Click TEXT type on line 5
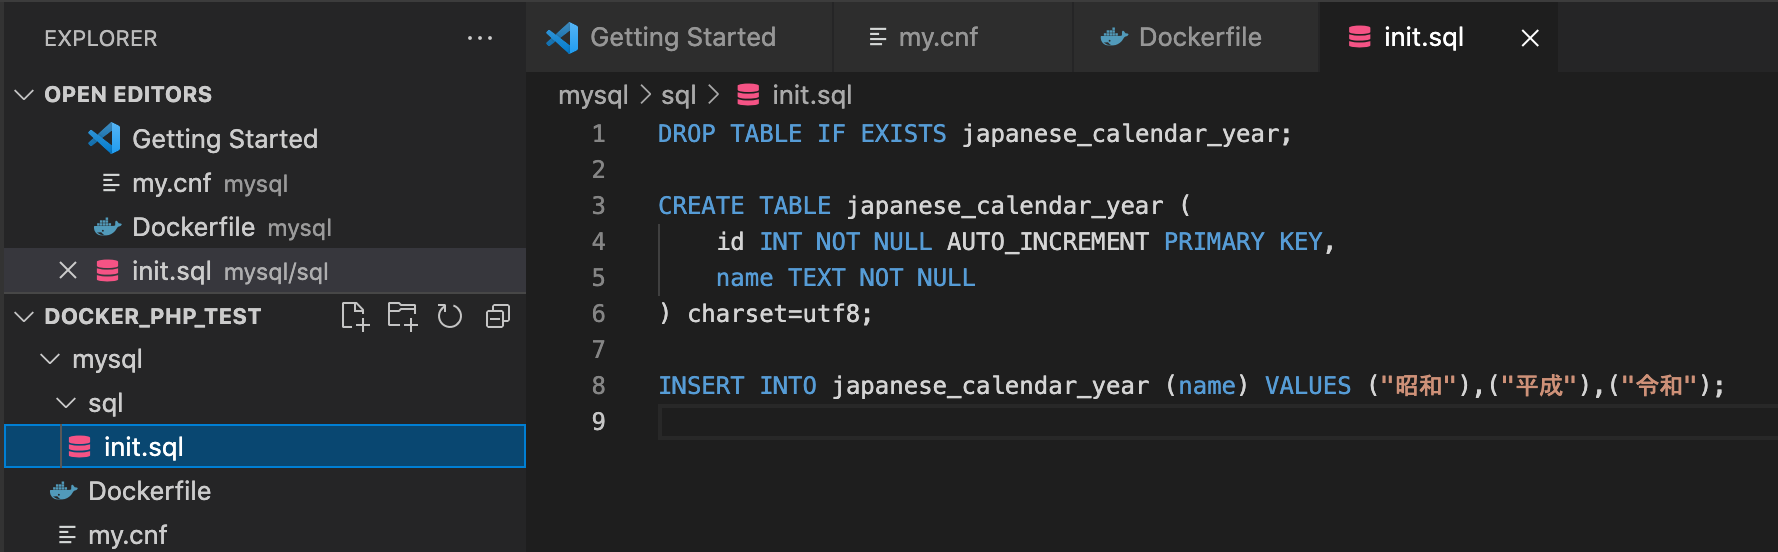The width and height of the screenshot is (1778, 552). coord(816,278)
